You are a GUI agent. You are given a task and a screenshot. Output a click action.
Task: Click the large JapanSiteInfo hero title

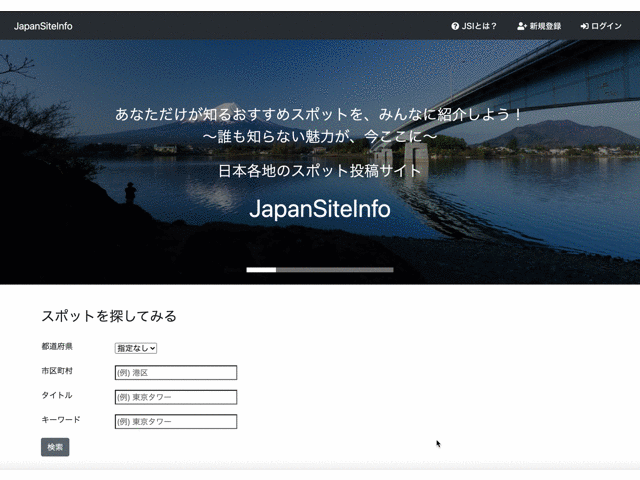320,209
